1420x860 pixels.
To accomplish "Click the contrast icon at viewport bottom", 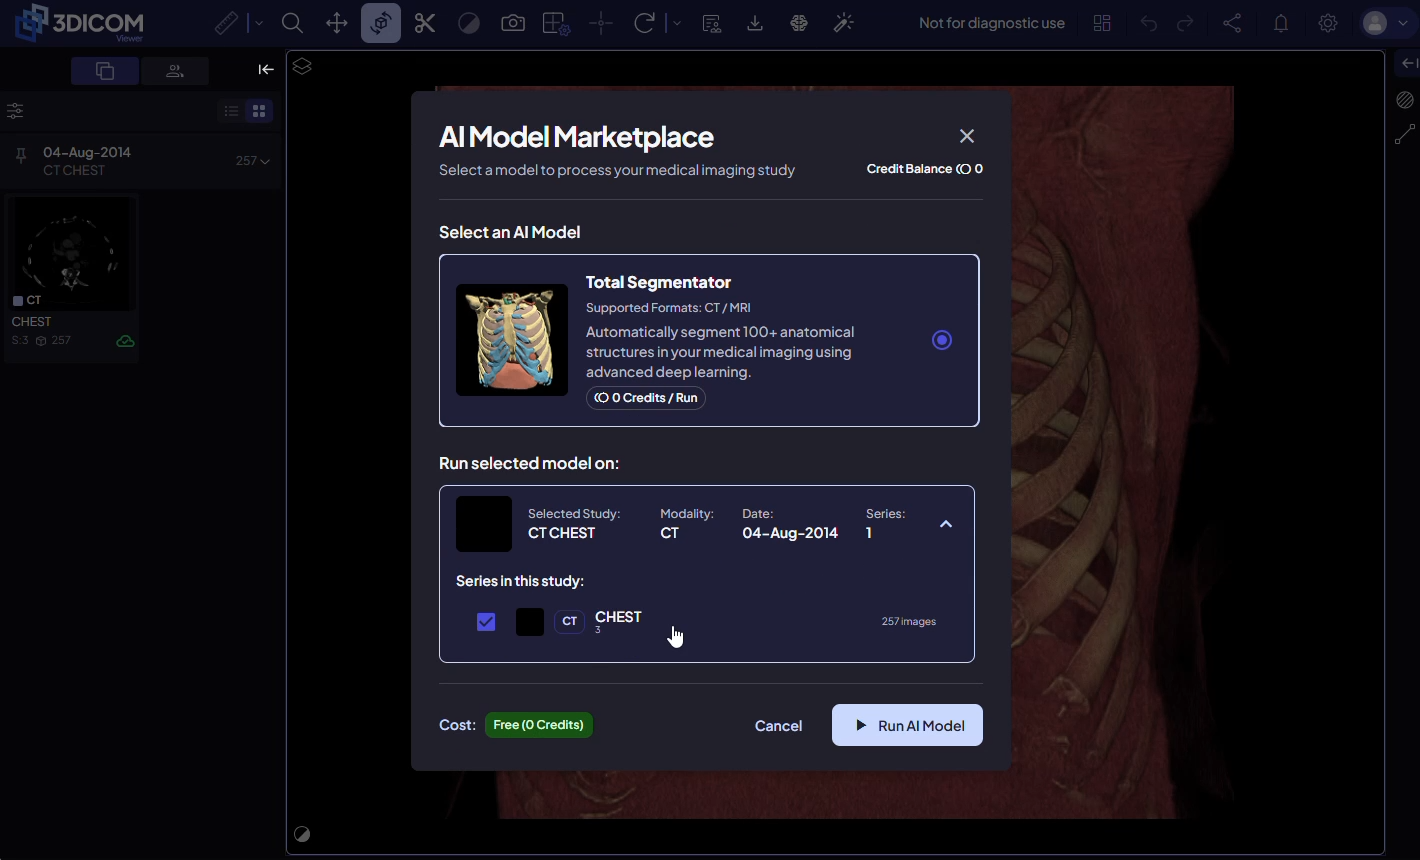I will coord(302,834).
